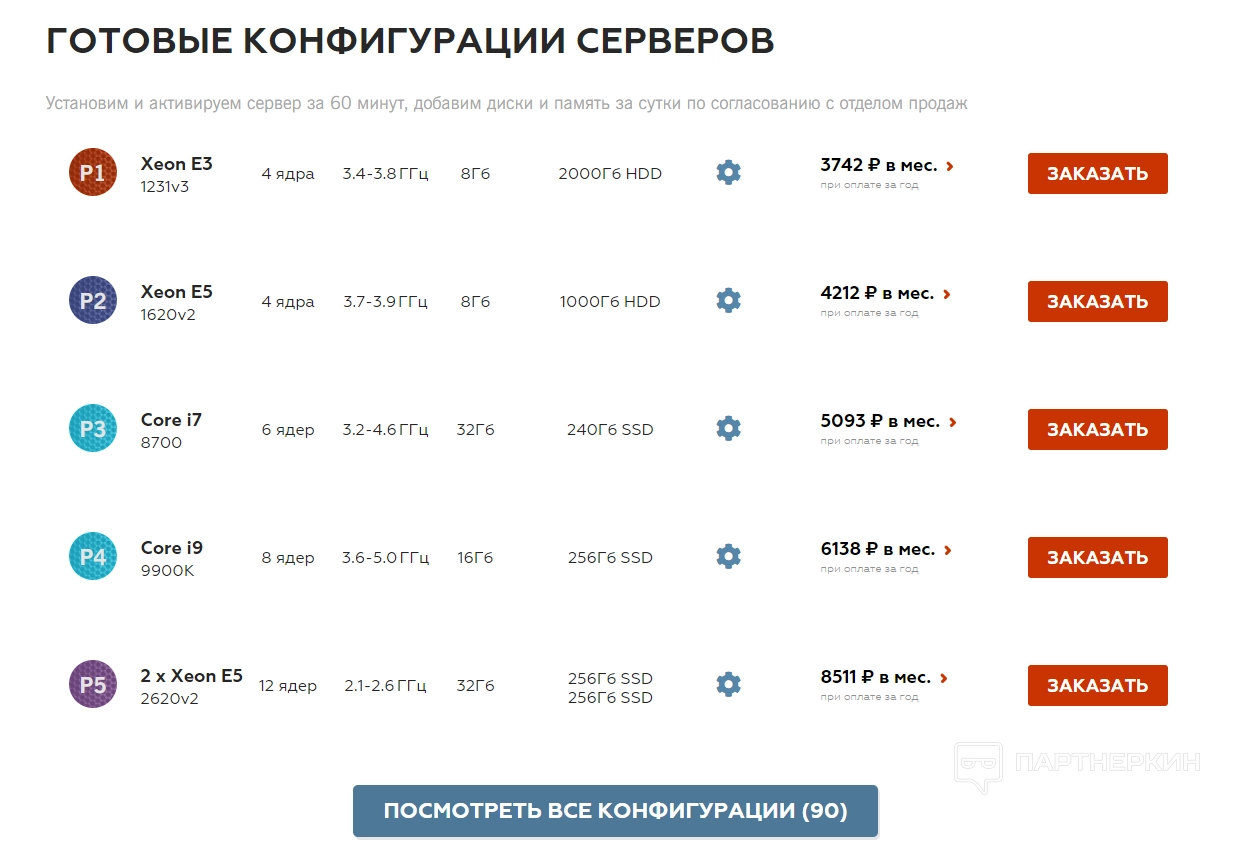Click the 4212 ₽ в мес. price
Screen dimensions: 1252x847
tap(877, 293)
